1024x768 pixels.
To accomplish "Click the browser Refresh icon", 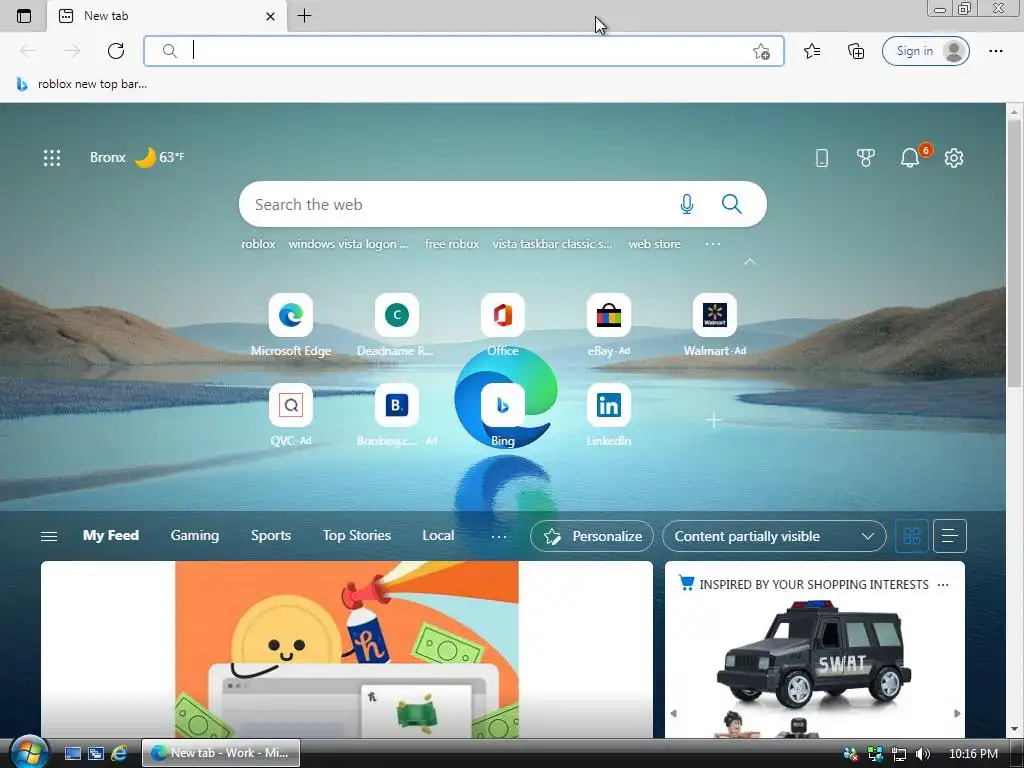I will (x=116, y=51).
